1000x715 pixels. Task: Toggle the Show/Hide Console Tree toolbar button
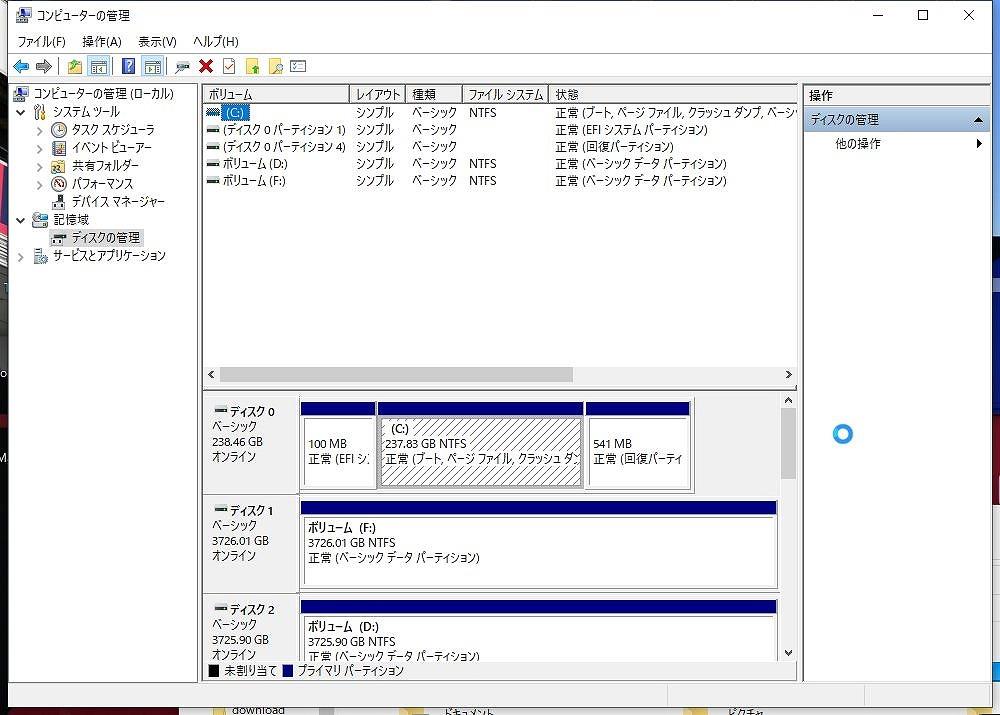[x=99, y=66]
